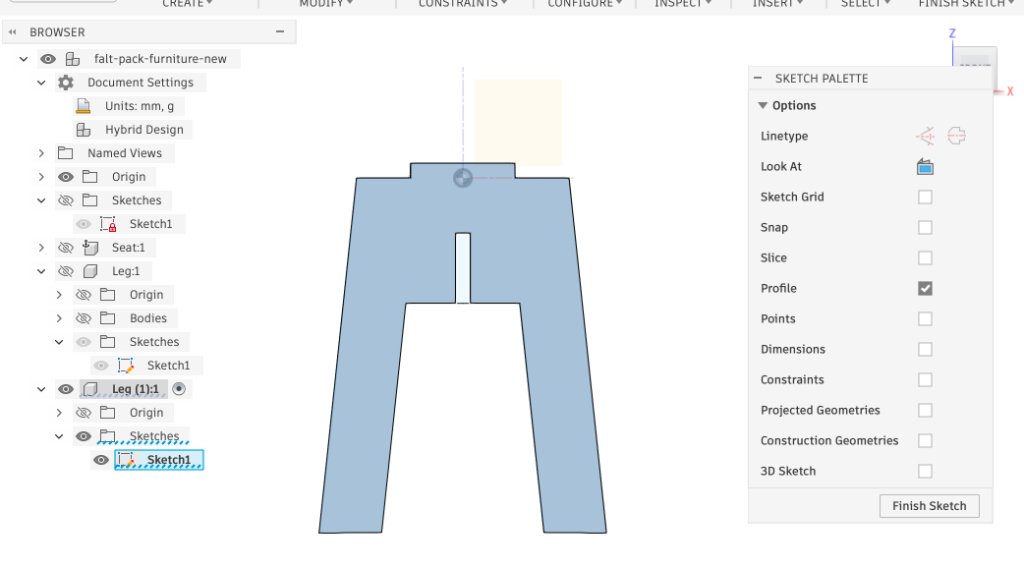Expand the Bodies folder node

[x=59, y=318]
